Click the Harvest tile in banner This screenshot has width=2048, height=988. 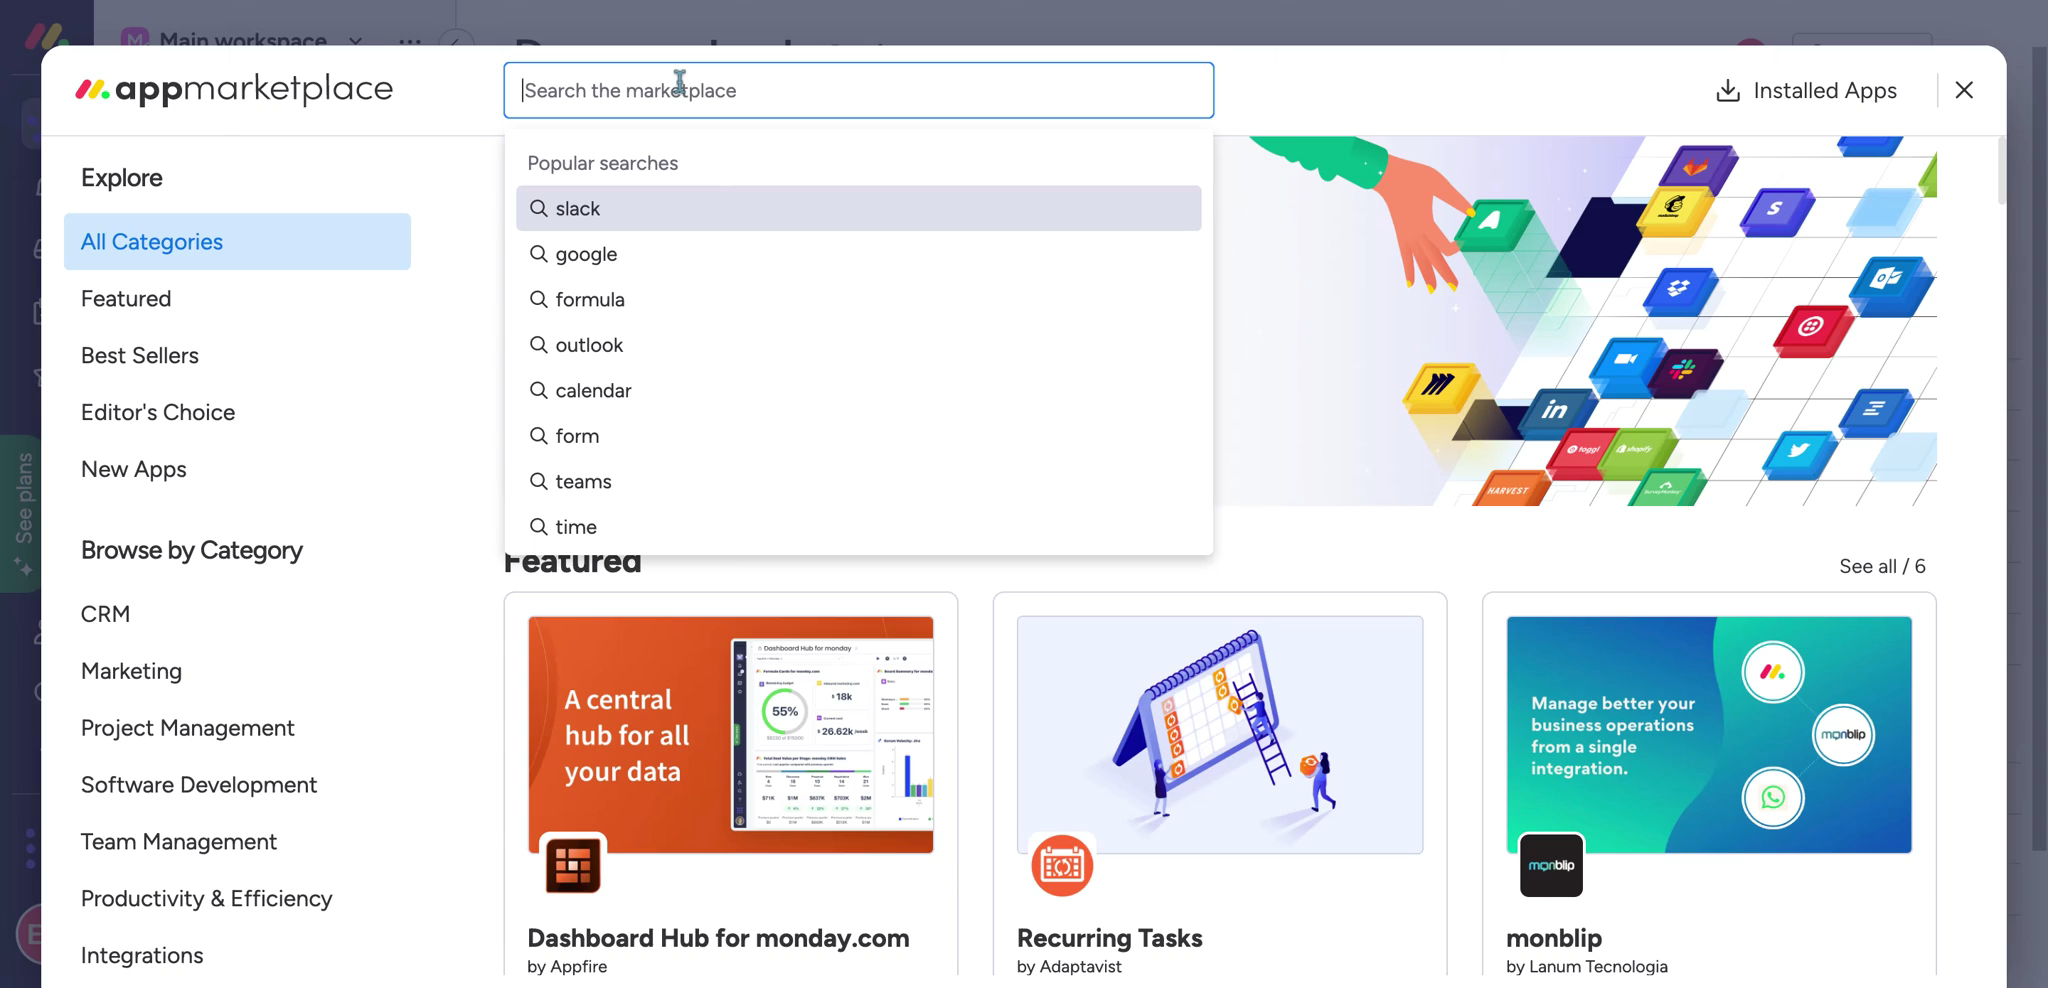[x=1510, y=490]
